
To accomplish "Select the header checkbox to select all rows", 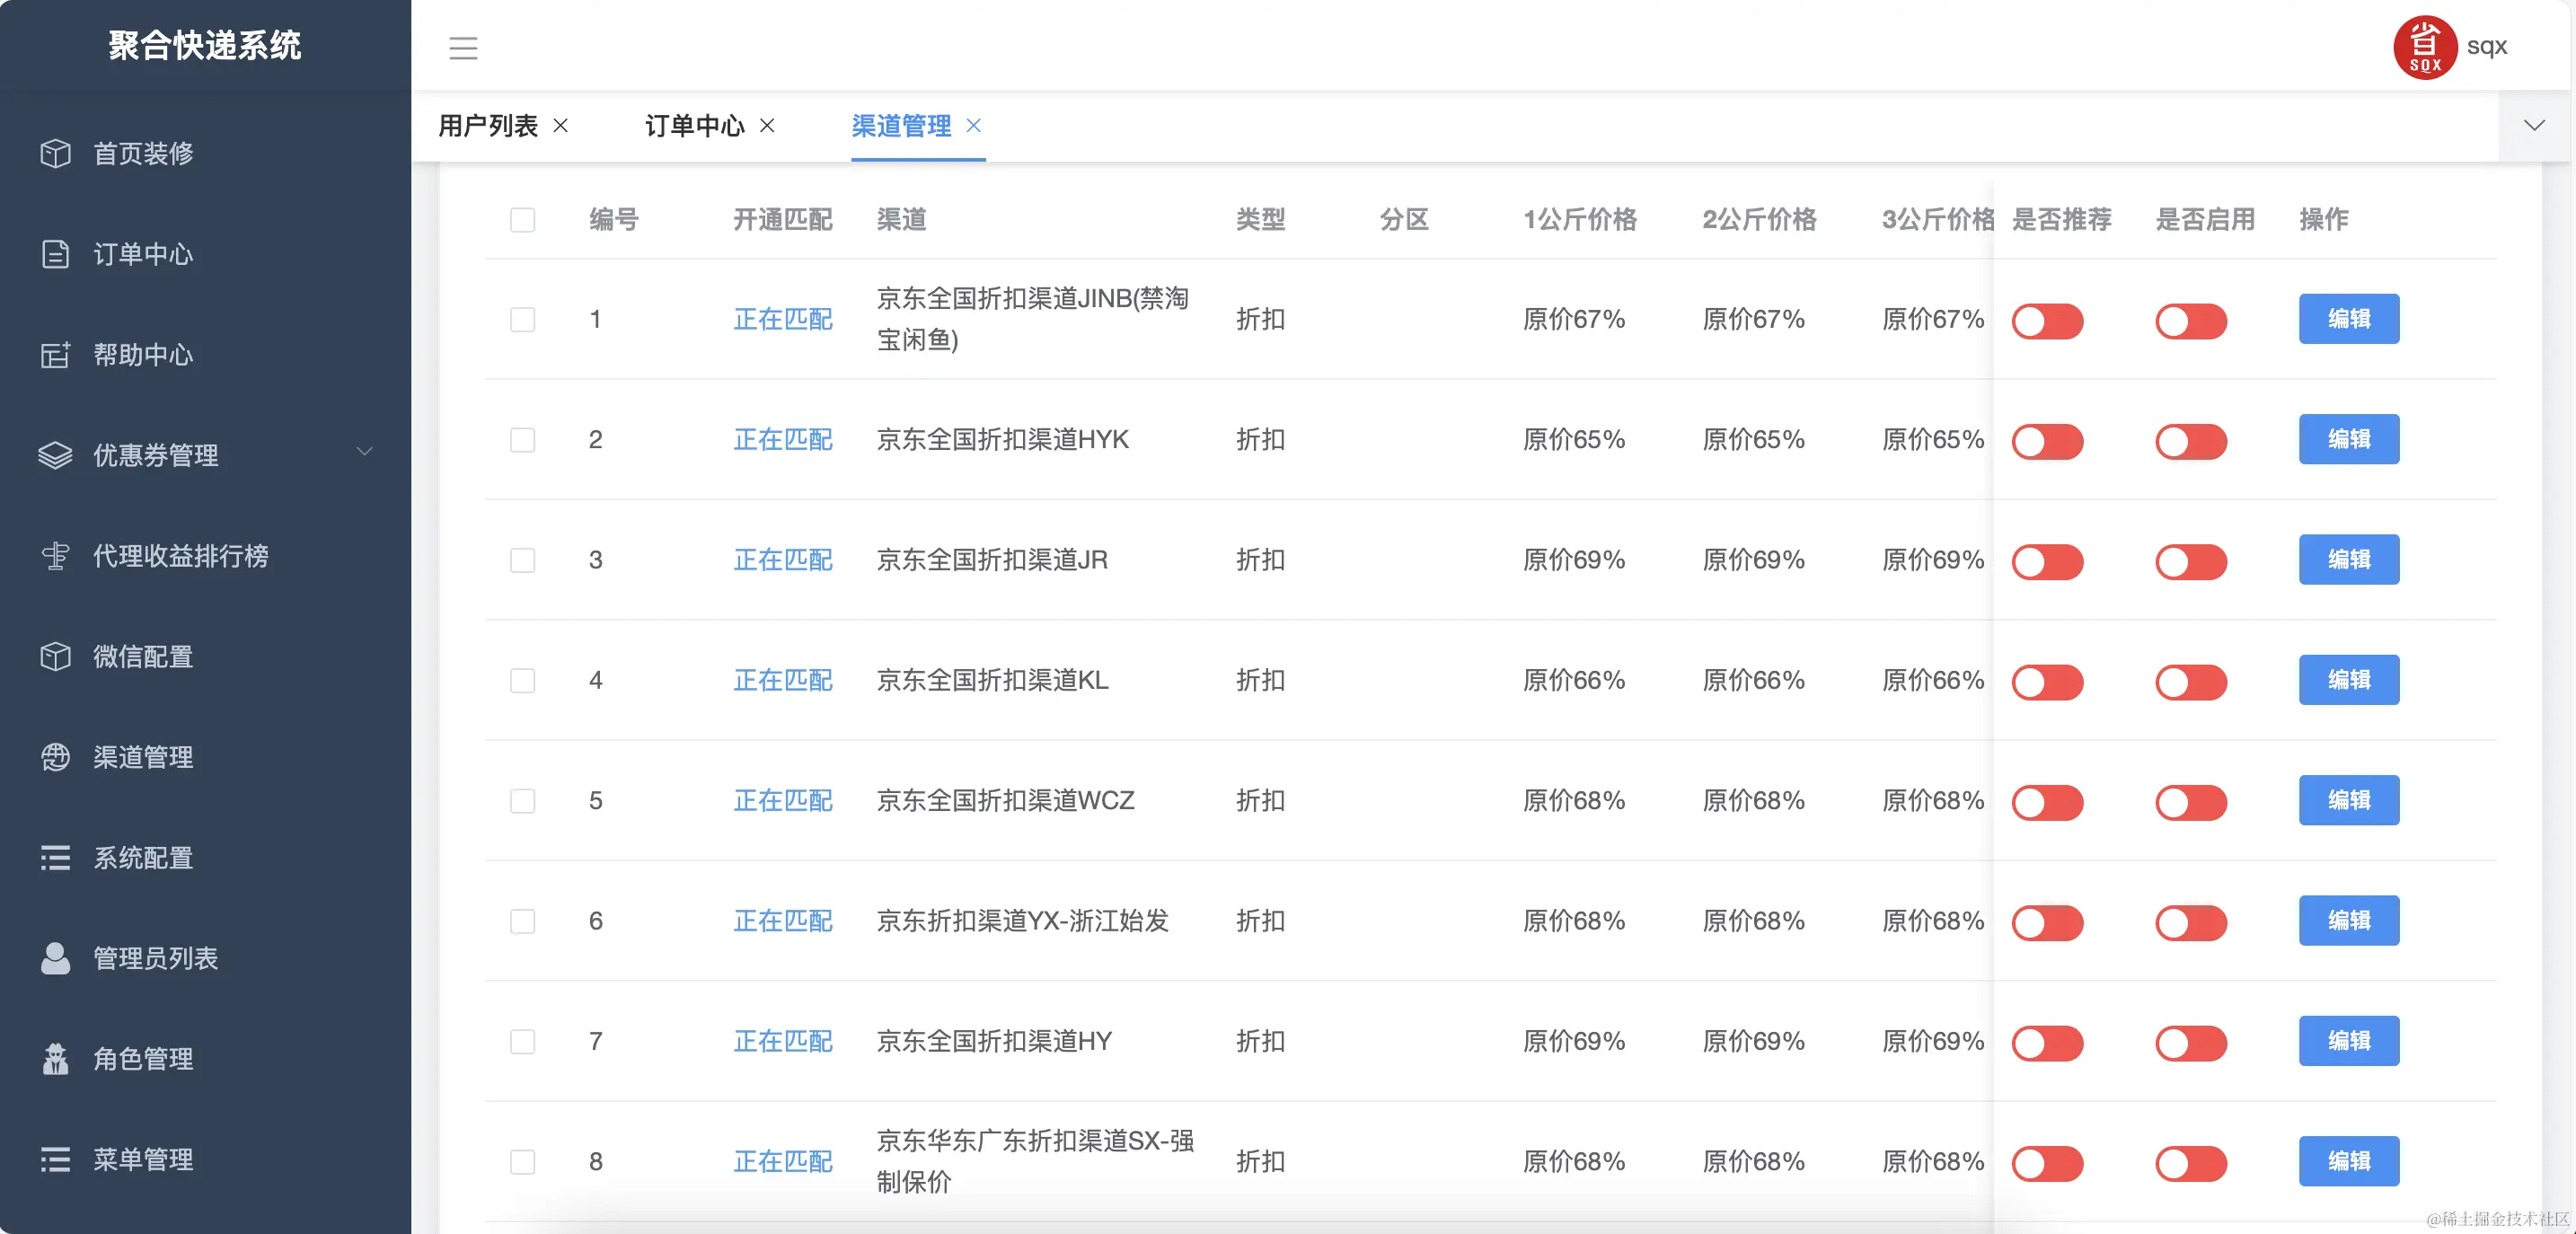I will [523, 220].
